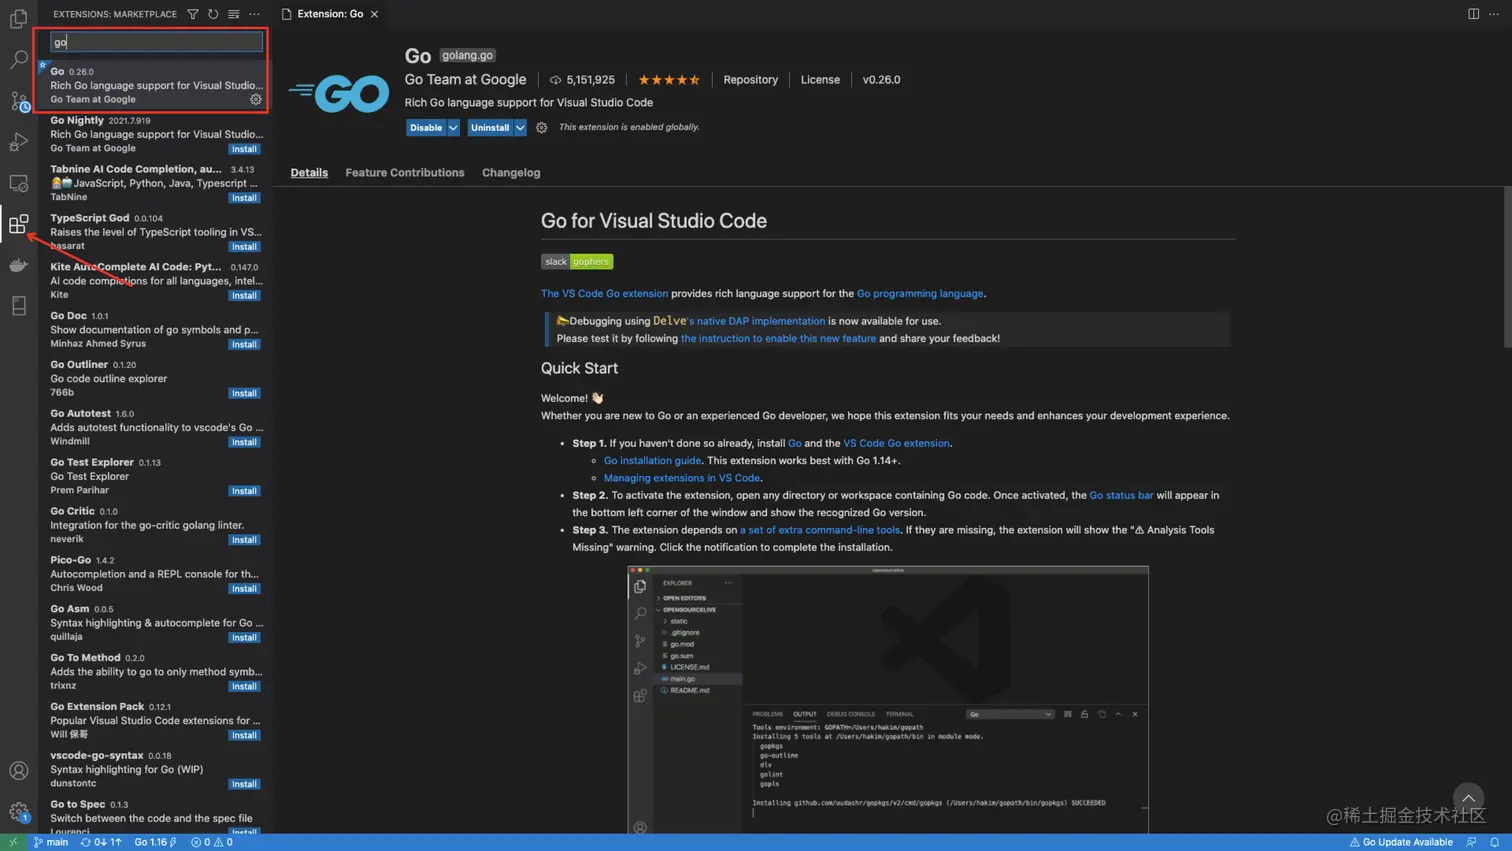
Task: Refresh the extensions marketplace list
Action: click(x=213, y=14)
